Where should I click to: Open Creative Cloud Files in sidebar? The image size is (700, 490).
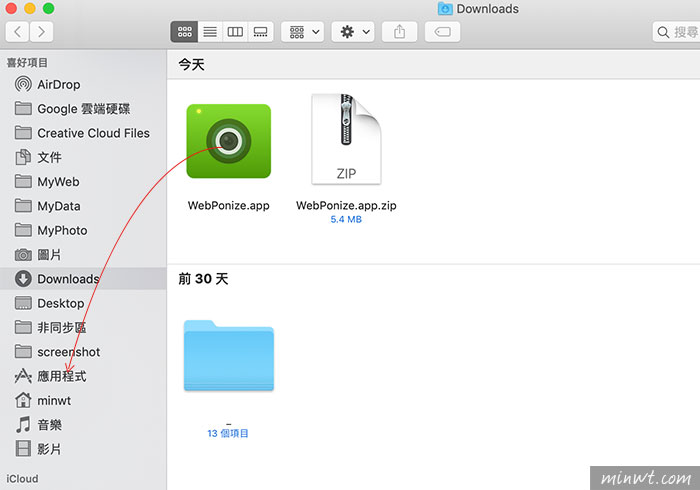[93, 133]
